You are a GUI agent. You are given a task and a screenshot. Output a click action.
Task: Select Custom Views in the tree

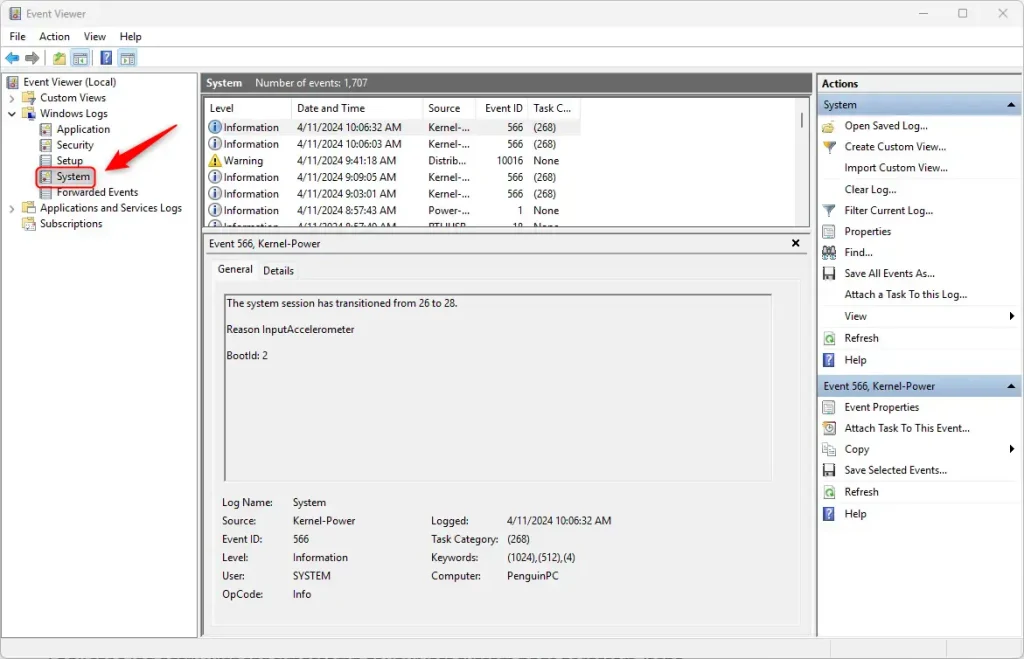72,97
